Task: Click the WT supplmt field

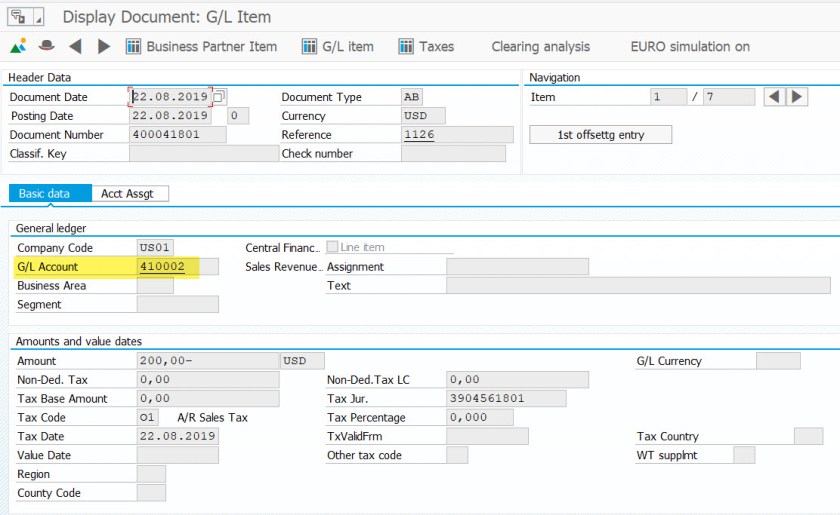Action: point(744,455)
